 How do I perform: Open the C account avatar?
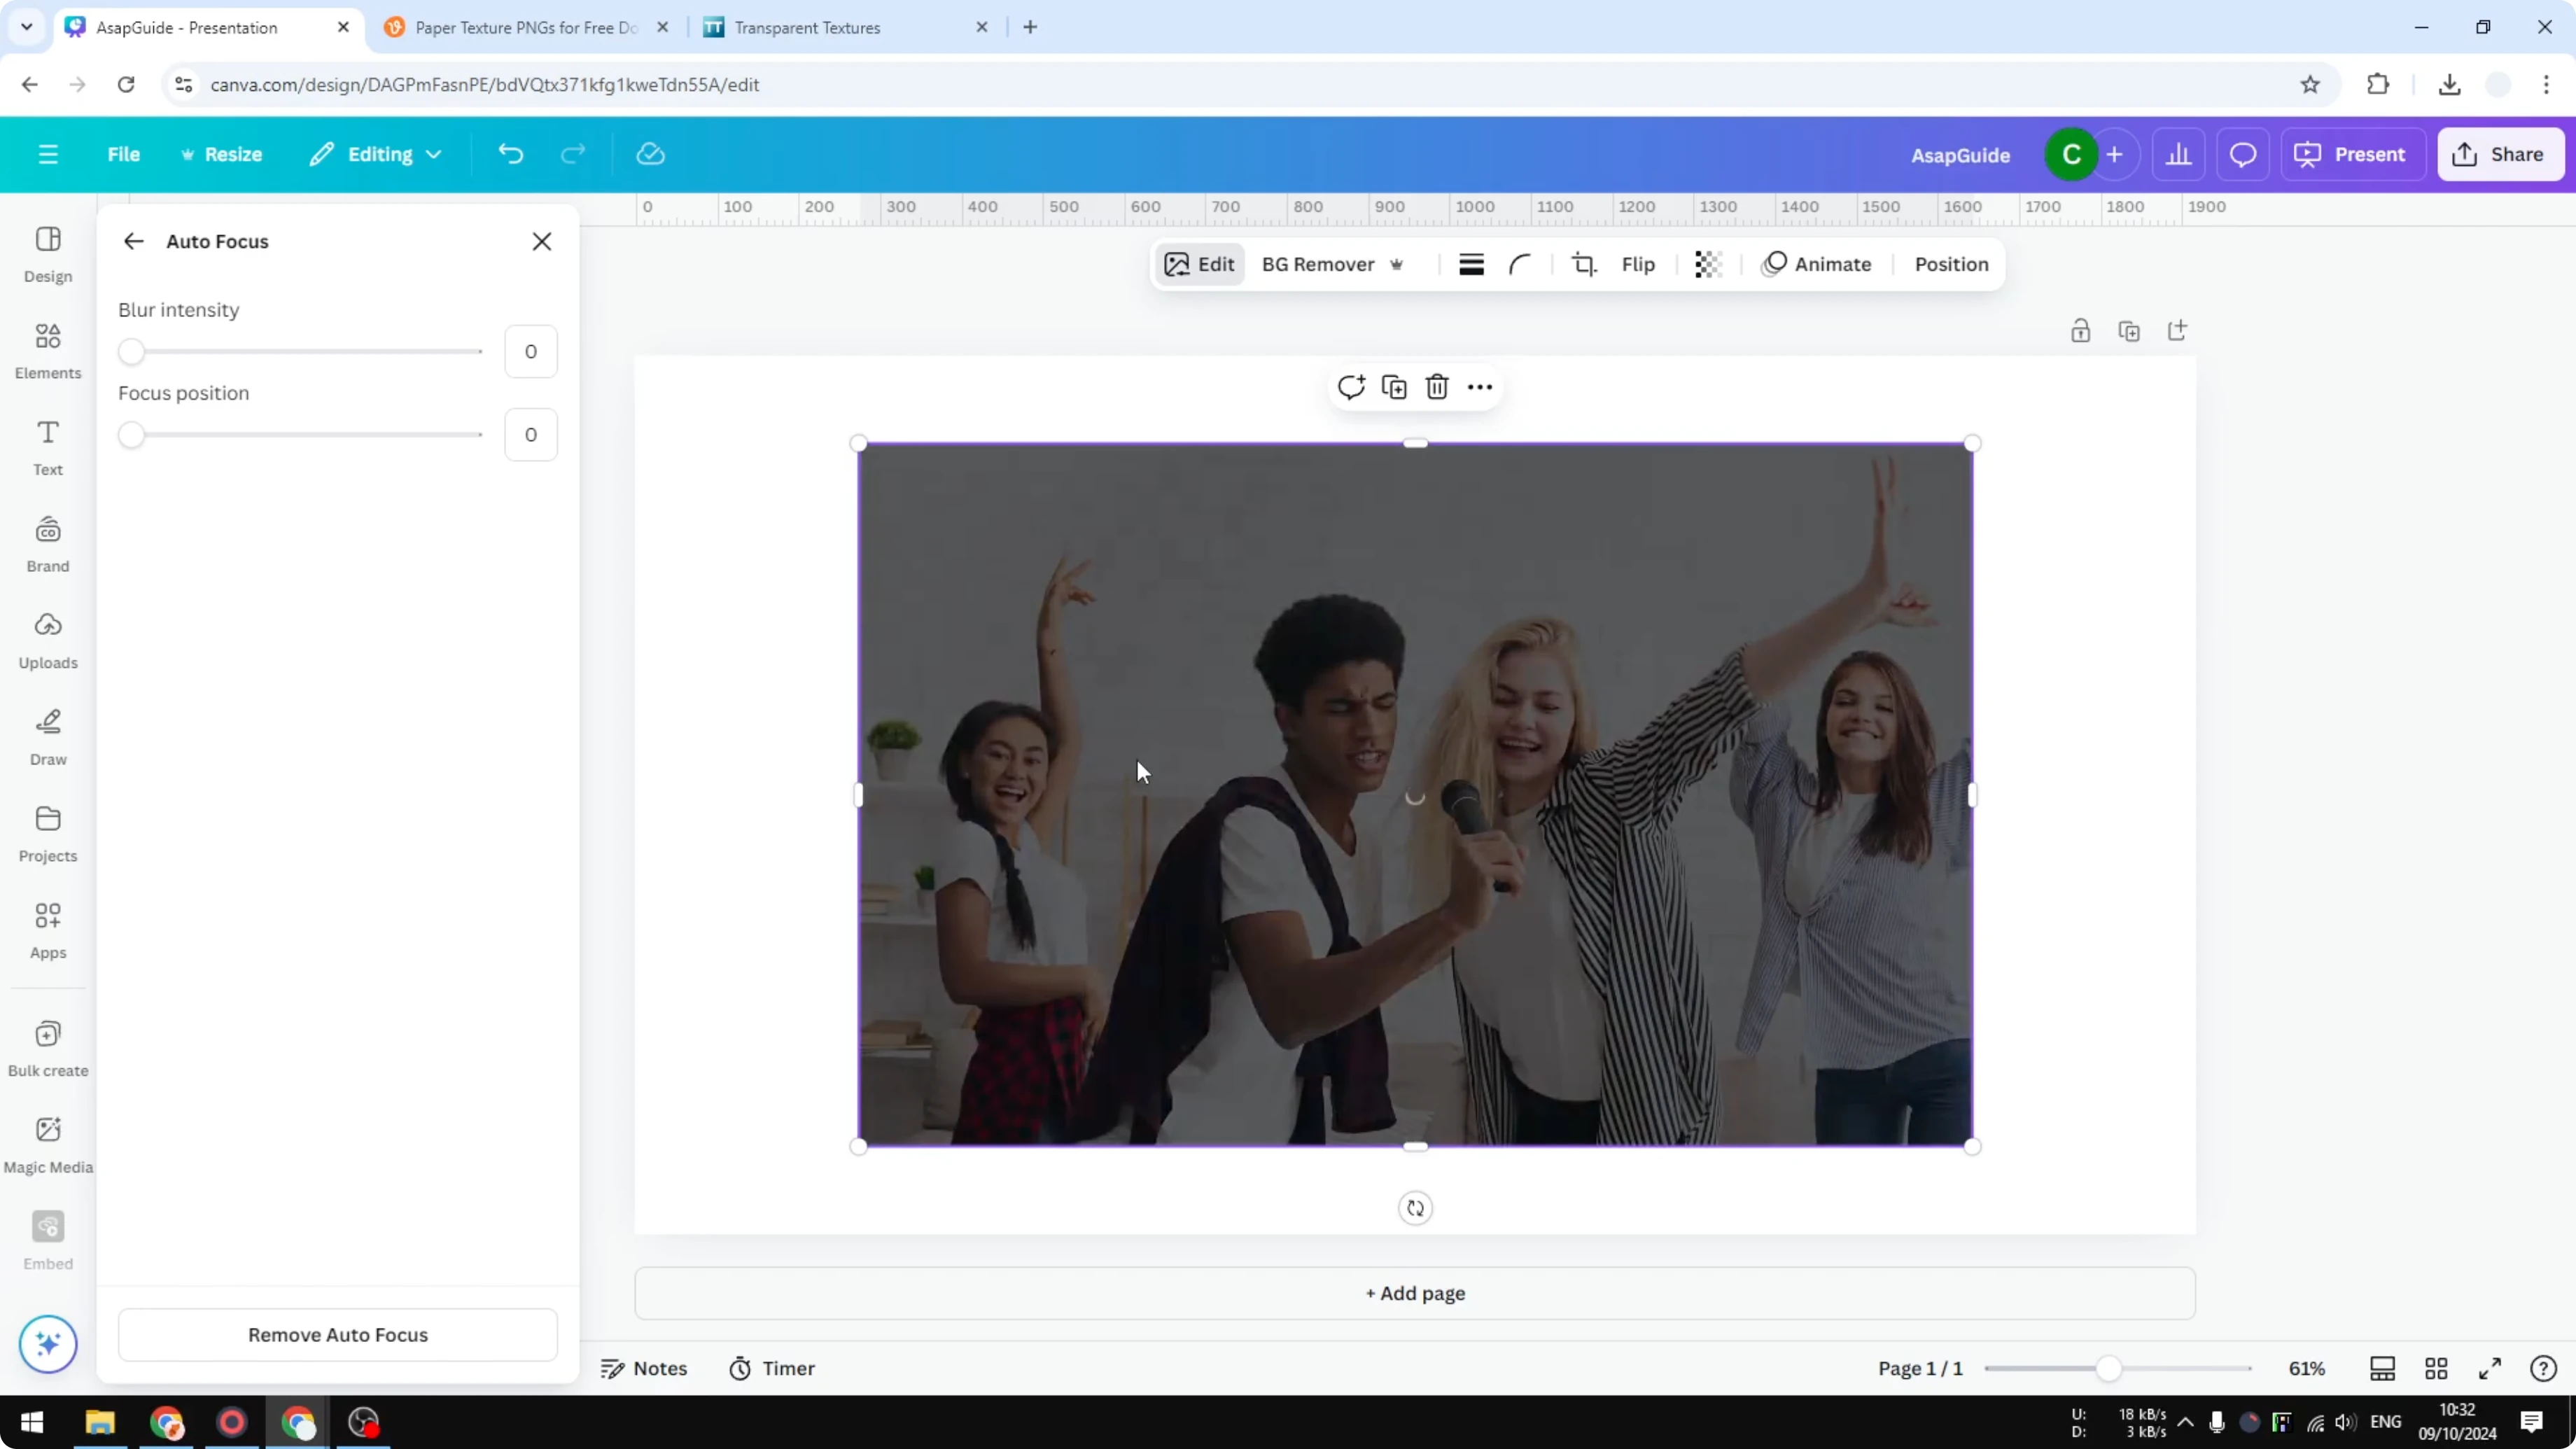[2071, 155]
